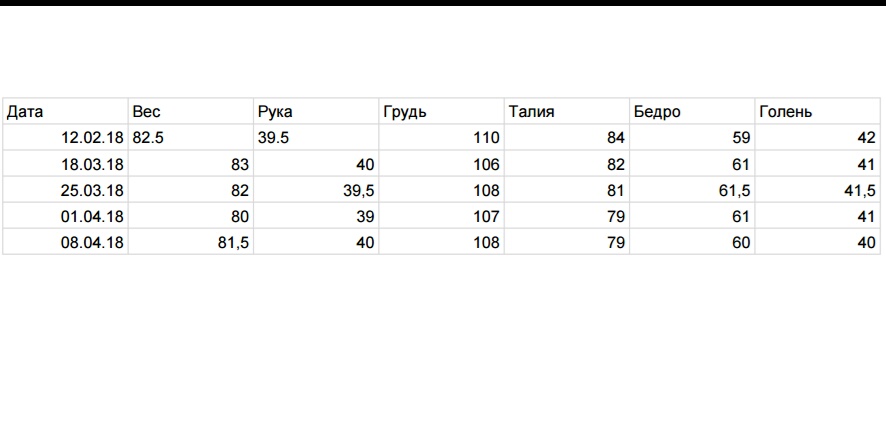
Task: Select the date cell 25.03.18
Action: pos(66,191)
